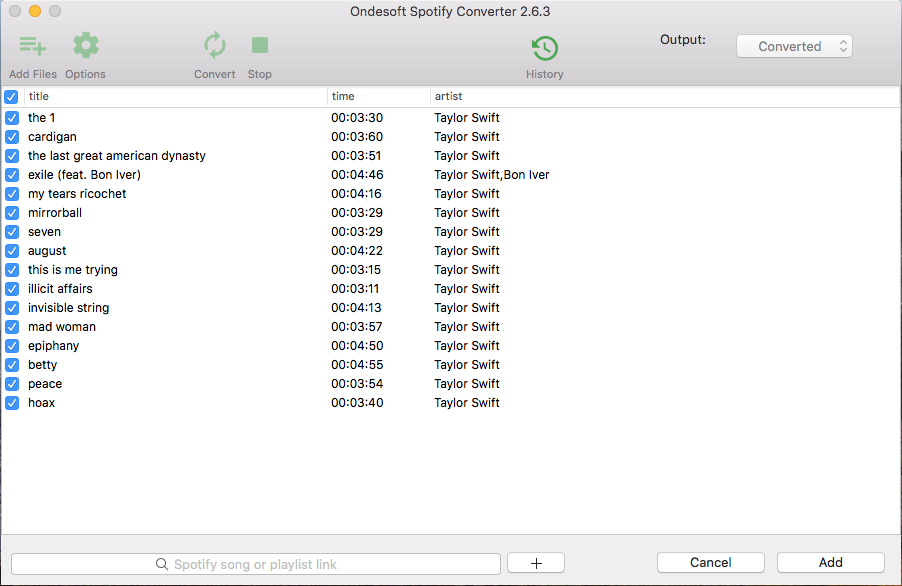Image resolution: width=902 pixels, height=586 pixels.
Task: Toggle the mad woman checkbox
Action: pyautogui.click(x=12, y=327)
